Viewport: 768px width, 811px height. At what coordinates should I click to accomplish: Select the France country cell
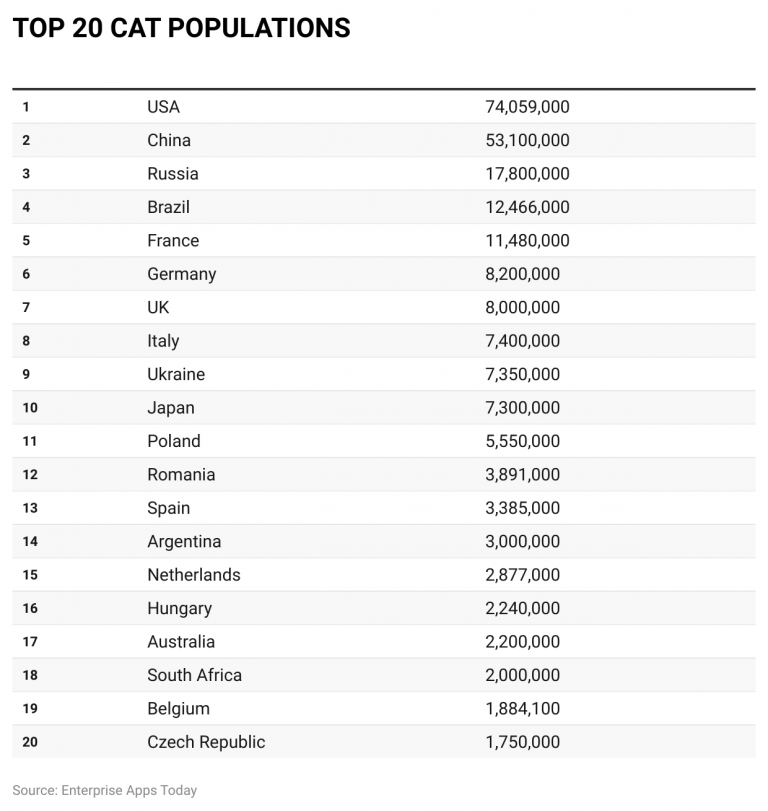point(173,241)
